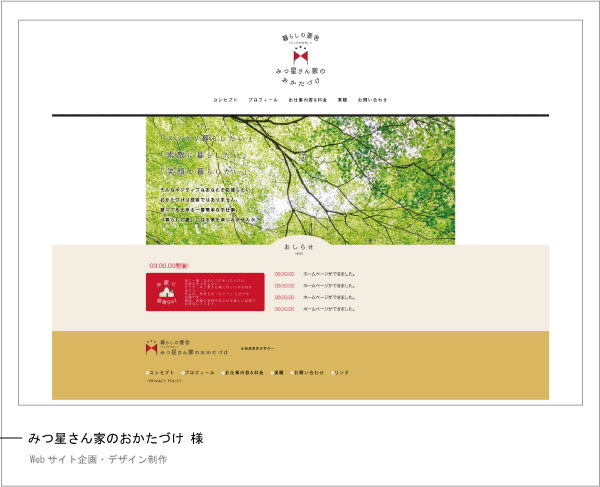This screenshot has height=487, width=600.
Task: Click the green tree hero image
Action: tap(300, 180)
